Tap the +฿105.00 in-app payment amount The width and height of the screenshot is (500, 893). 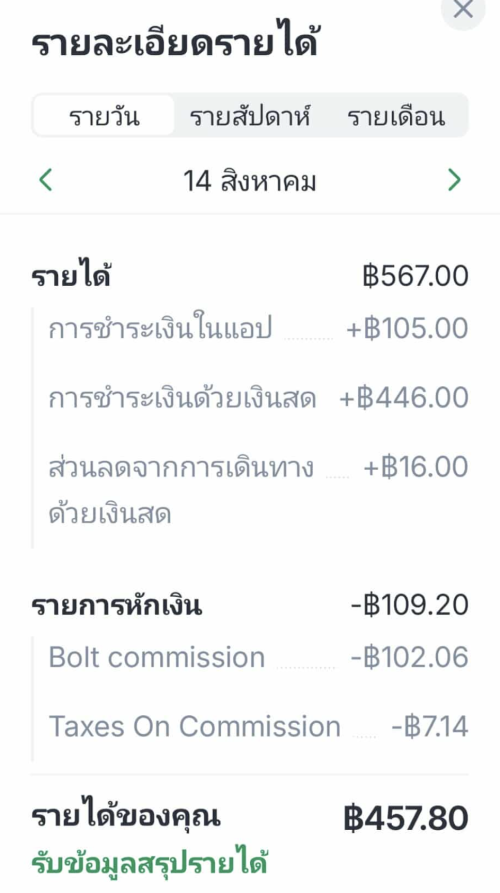click(x=407, y=329)
